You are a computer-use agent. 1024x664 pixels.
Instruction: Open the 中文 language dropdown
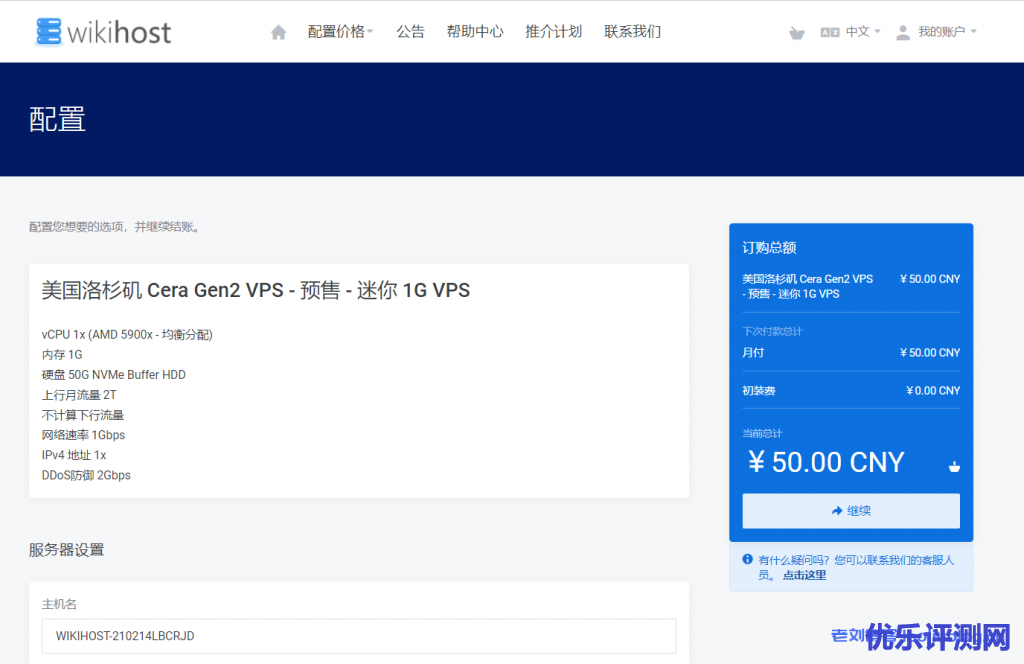tap(863, 31)
